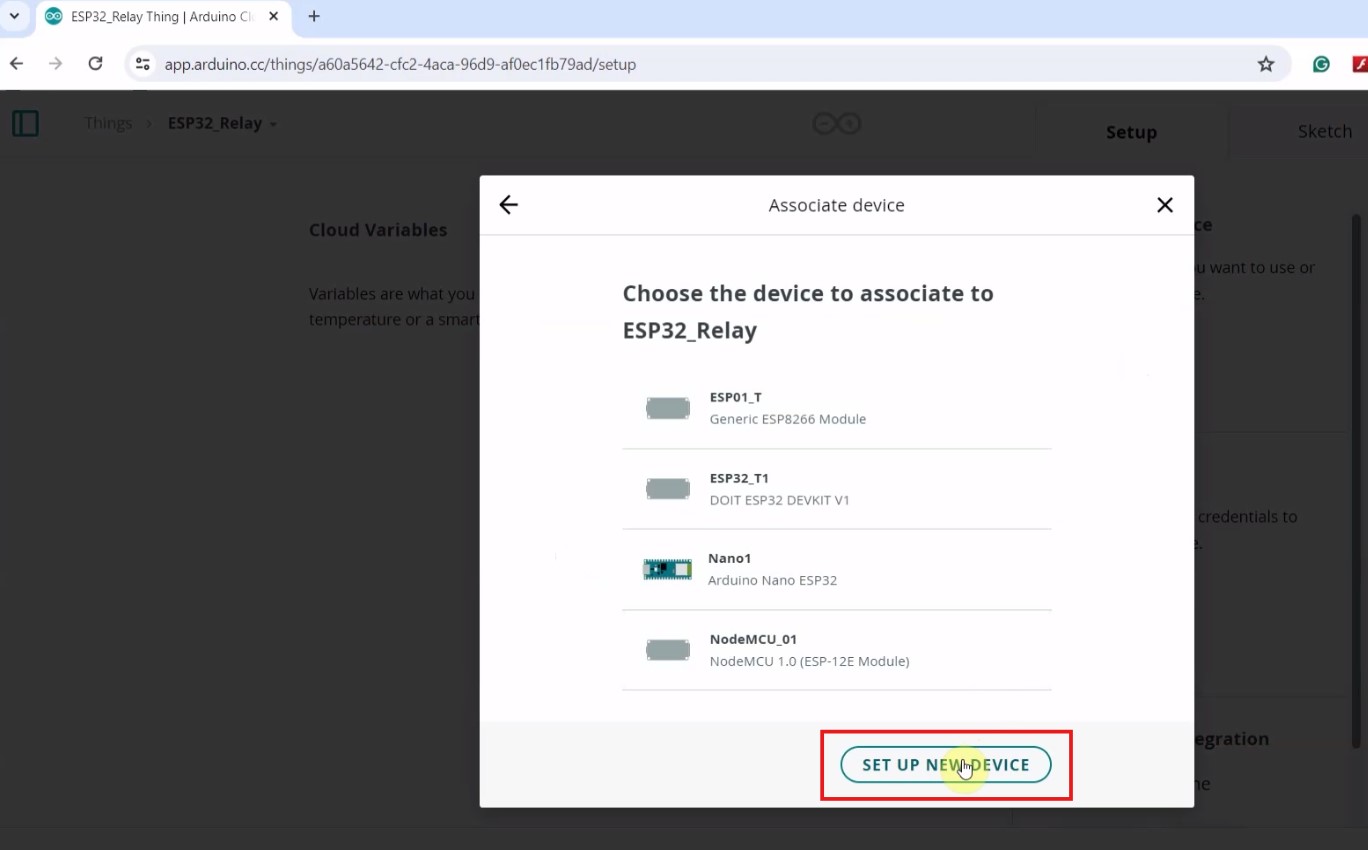Pick the NodeMCU_01 device entry
The height and width of the screenshot is (850, 1368).
(x=836, y=650)
